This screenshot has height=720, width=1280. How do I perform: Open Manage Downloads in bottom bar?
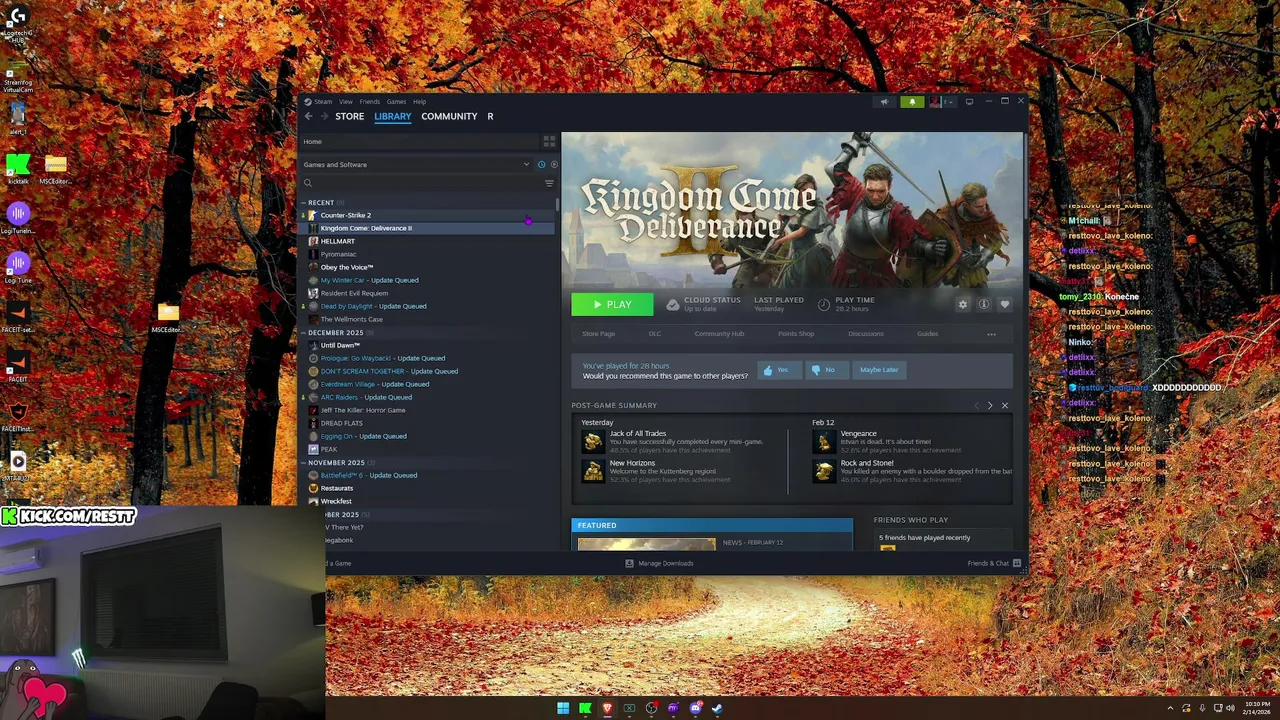[659, 563]
